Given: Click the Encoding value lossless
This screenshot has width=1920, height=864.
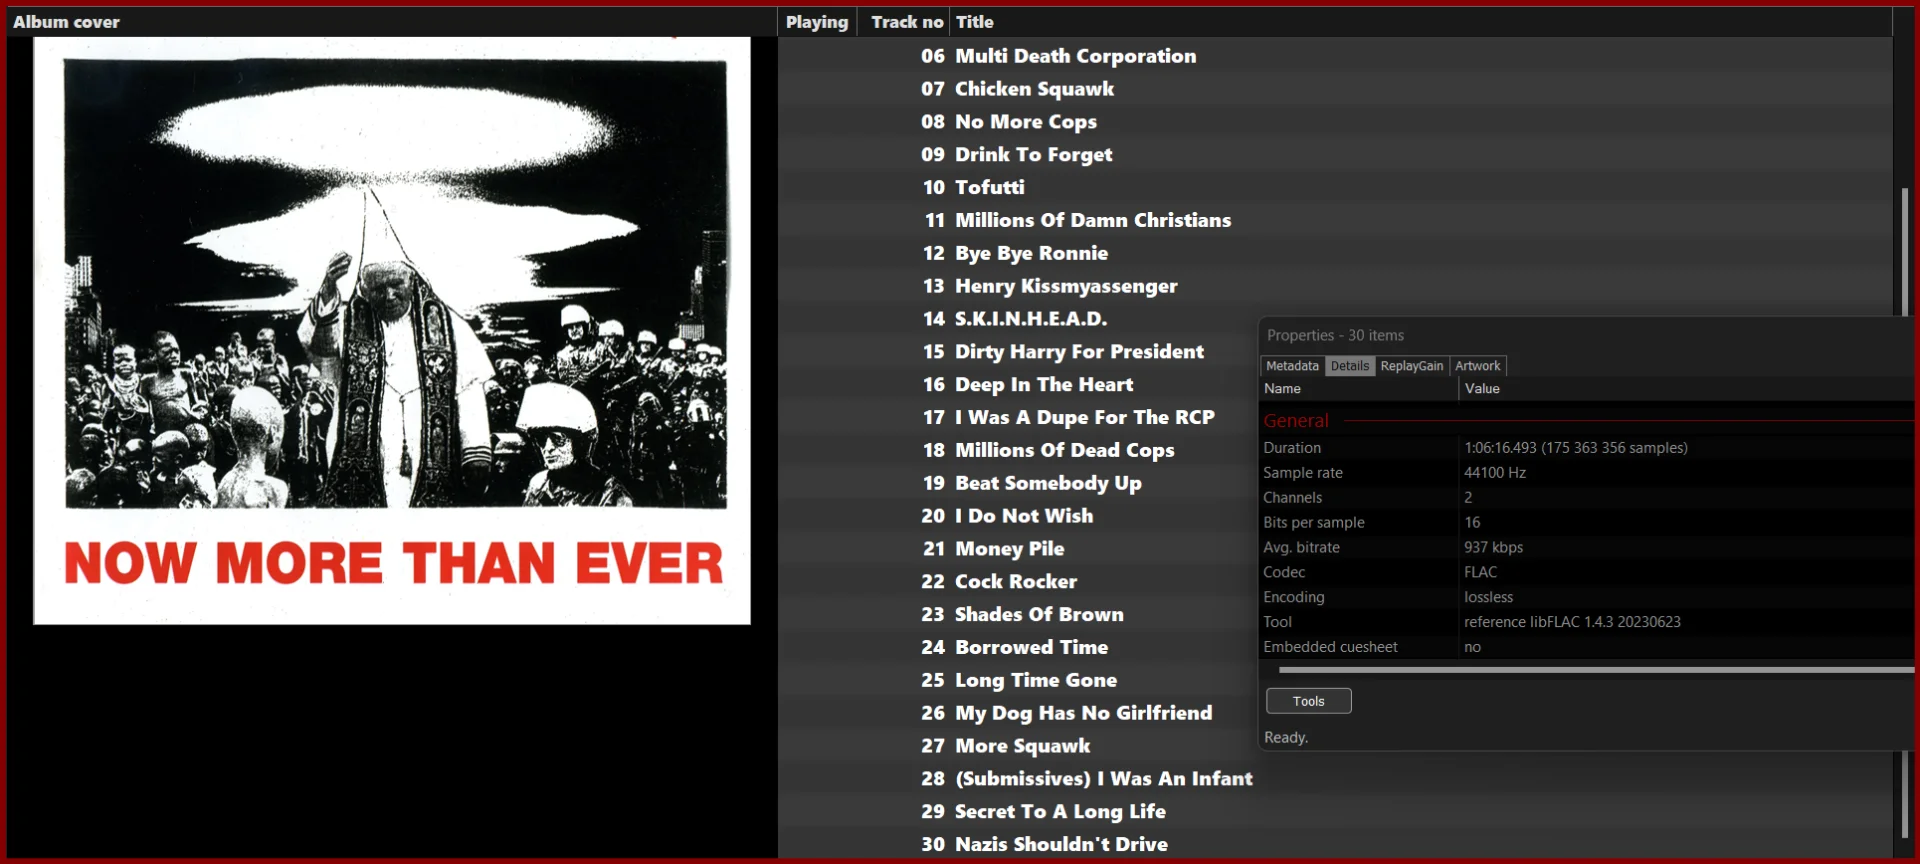Looking at the screenshot, I should pos(1488,597).
